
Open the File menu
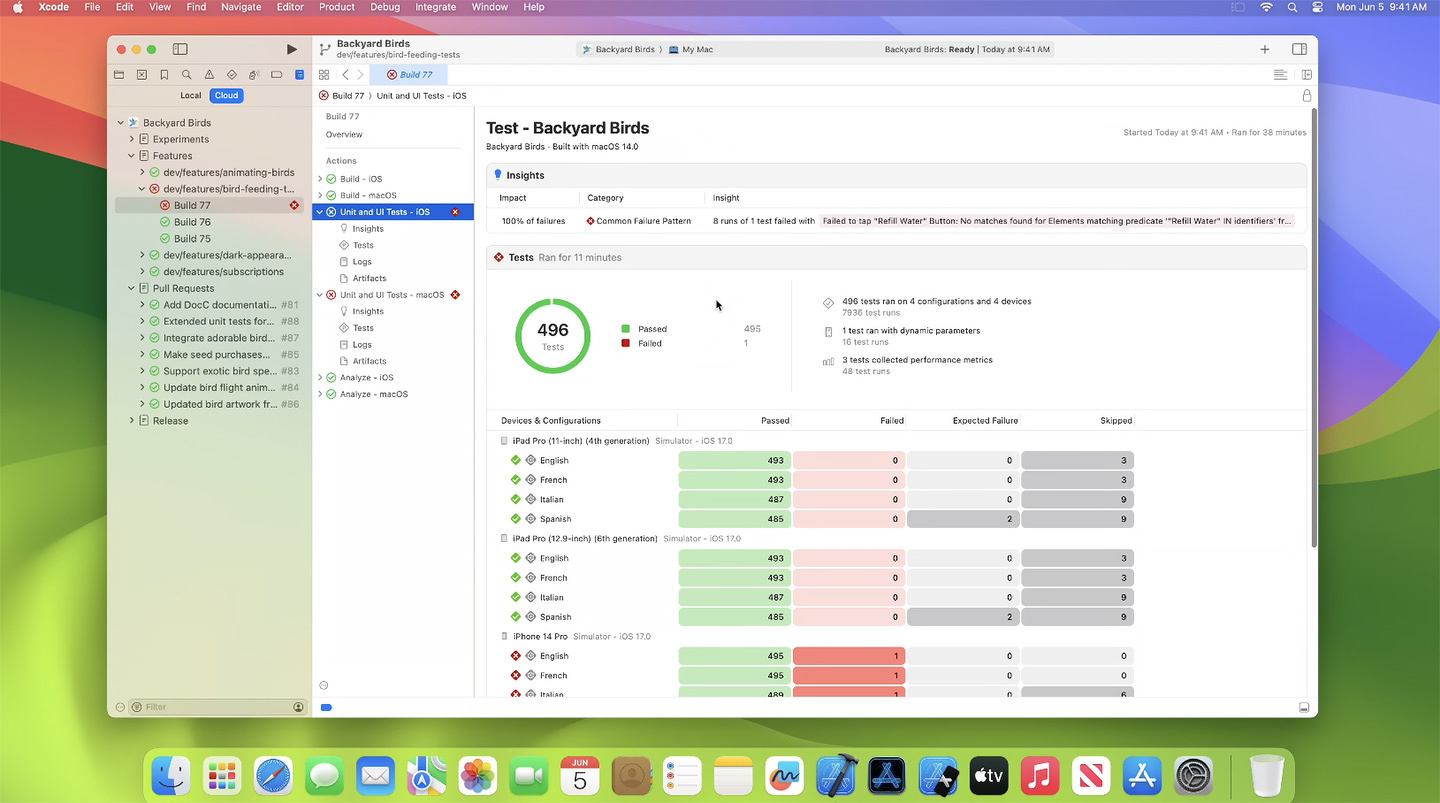pyautogui.click(x=92, y=7)
